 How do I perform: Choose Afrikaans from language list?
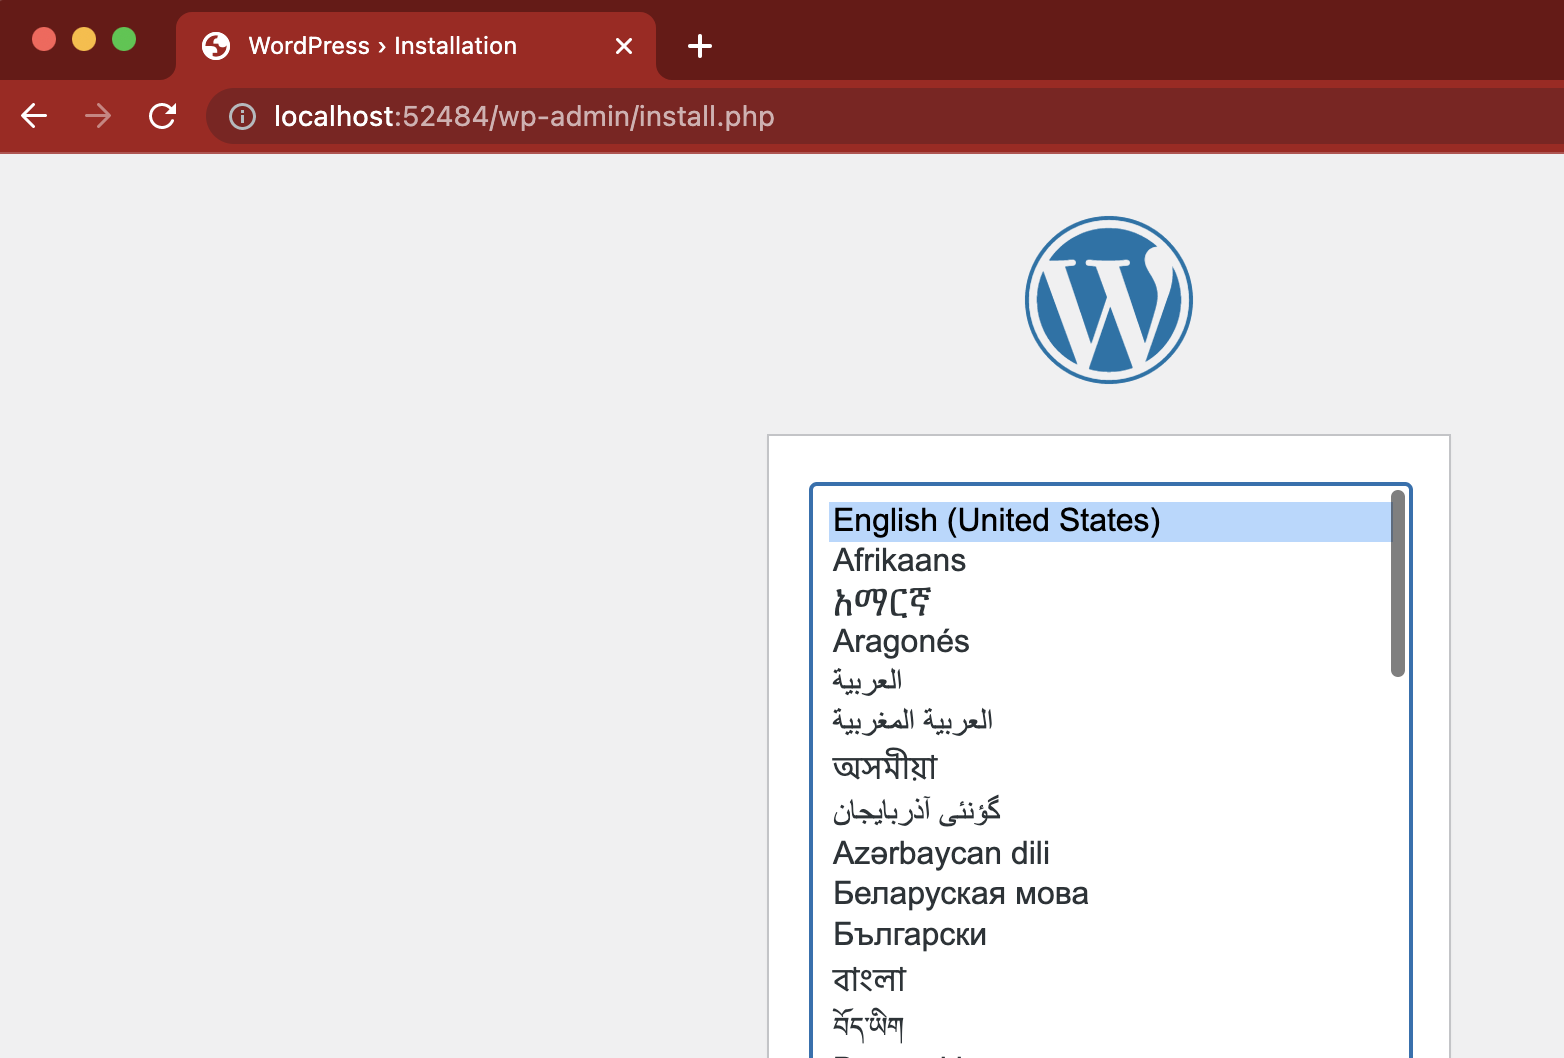[x=1110, y=561]
